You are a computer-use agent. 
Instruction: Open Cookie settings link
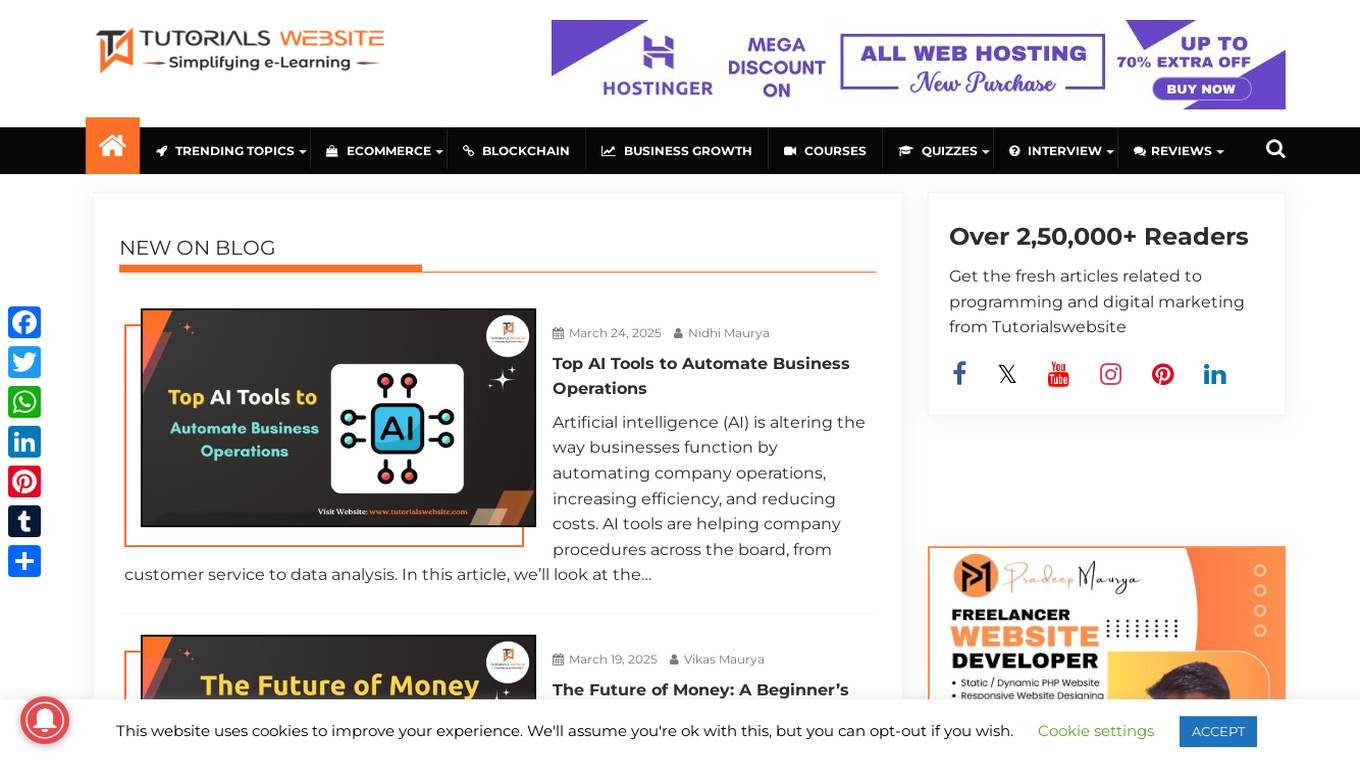1096,731
